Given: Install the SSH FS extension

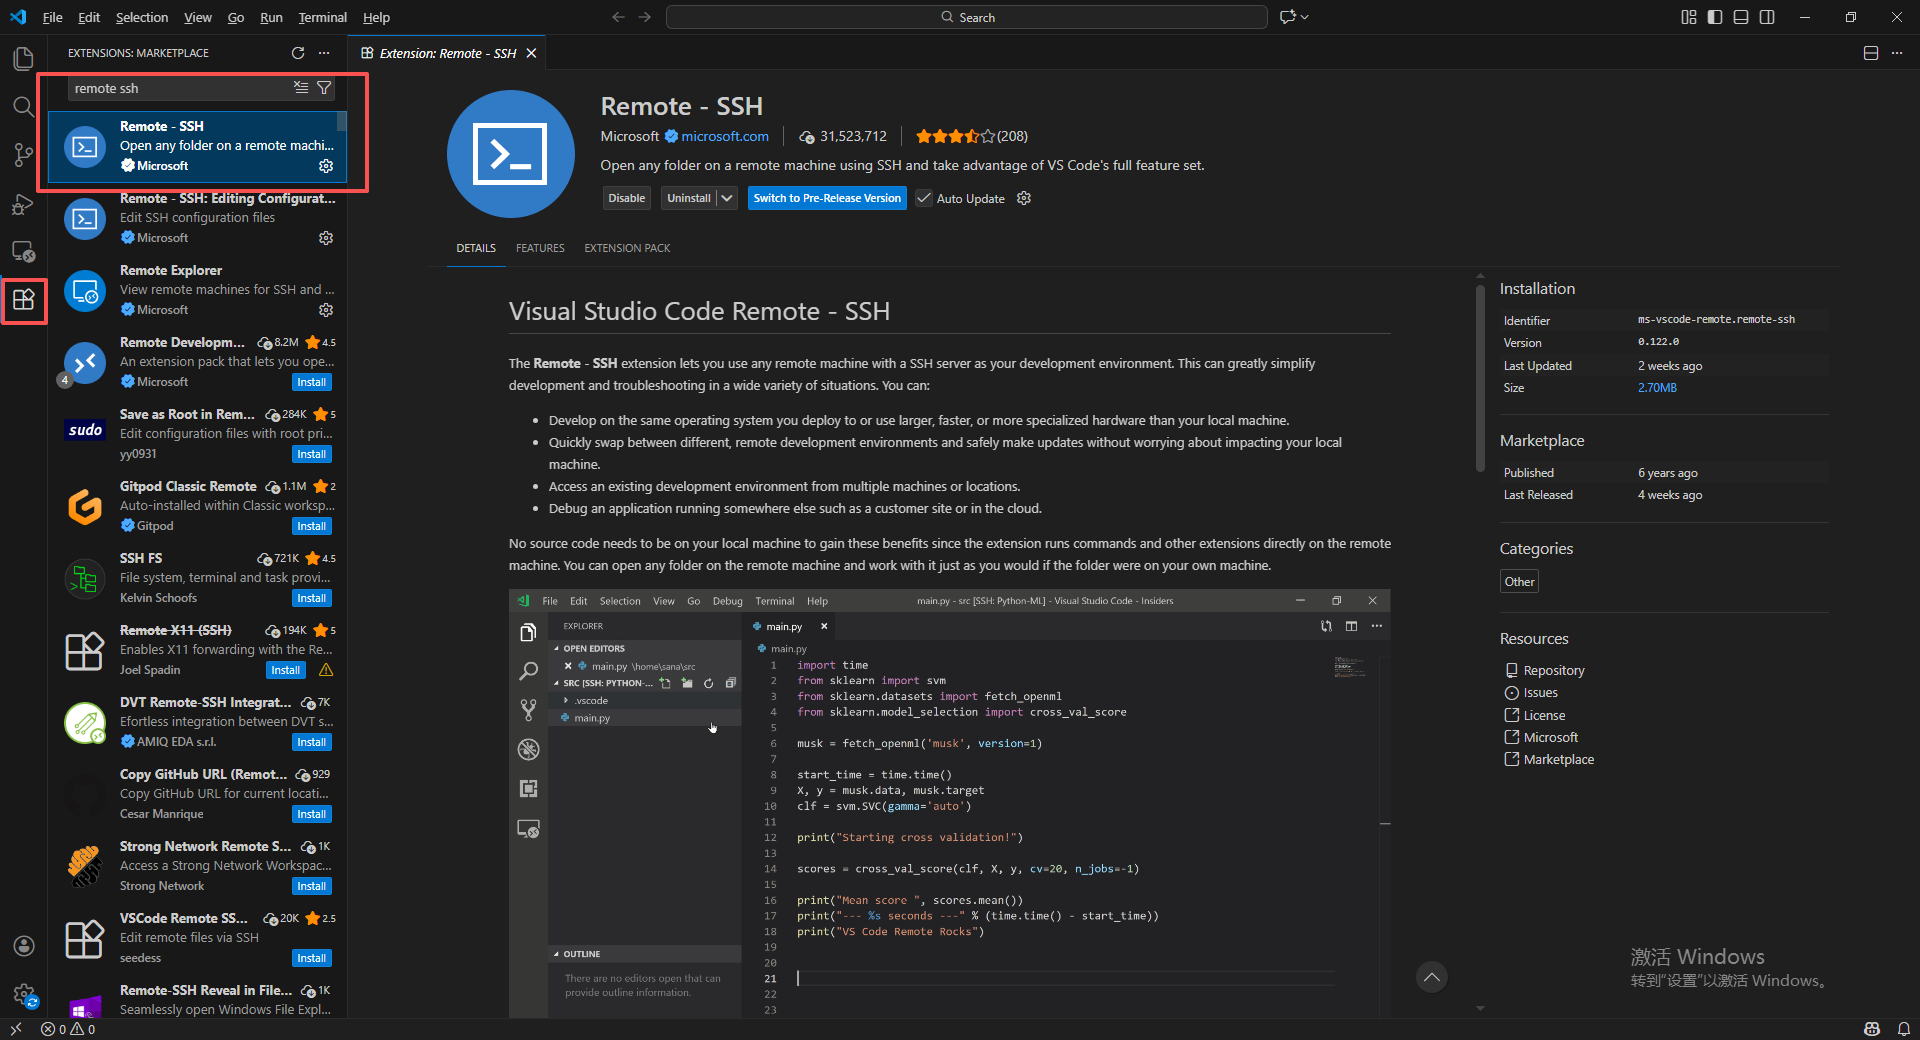Looking at the screenshot, I should click(x=312, y=598).
